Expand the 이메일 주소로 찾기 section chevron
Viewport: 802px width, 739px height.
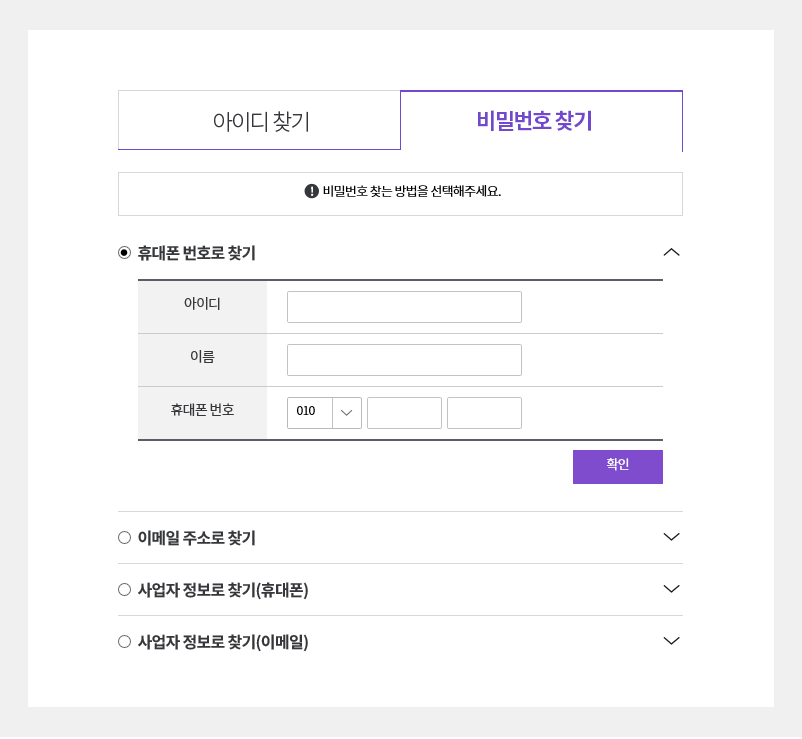[671, 538]
